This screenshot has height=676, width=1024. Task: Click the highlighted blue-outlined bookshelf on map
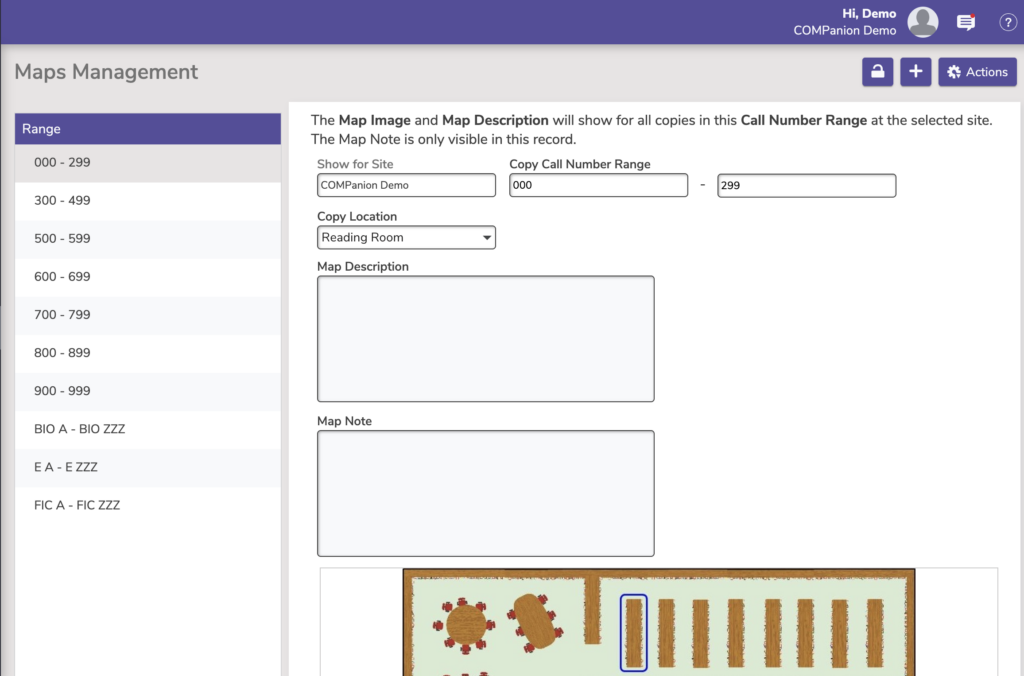[633, 632]
